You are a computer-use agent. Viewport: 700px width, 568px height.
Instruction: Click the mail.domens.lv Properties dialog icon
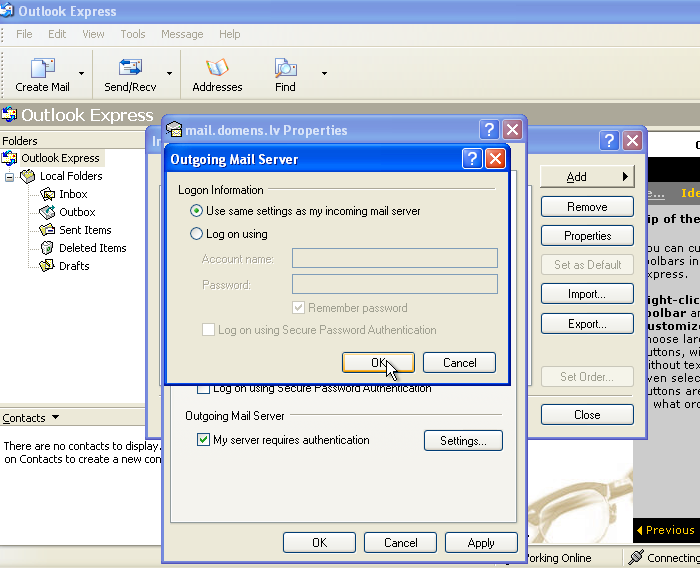coord(174,129)
